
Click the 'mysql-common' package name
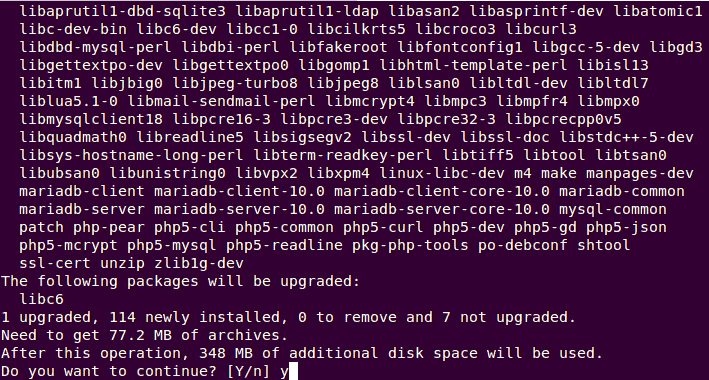point(613,209)
